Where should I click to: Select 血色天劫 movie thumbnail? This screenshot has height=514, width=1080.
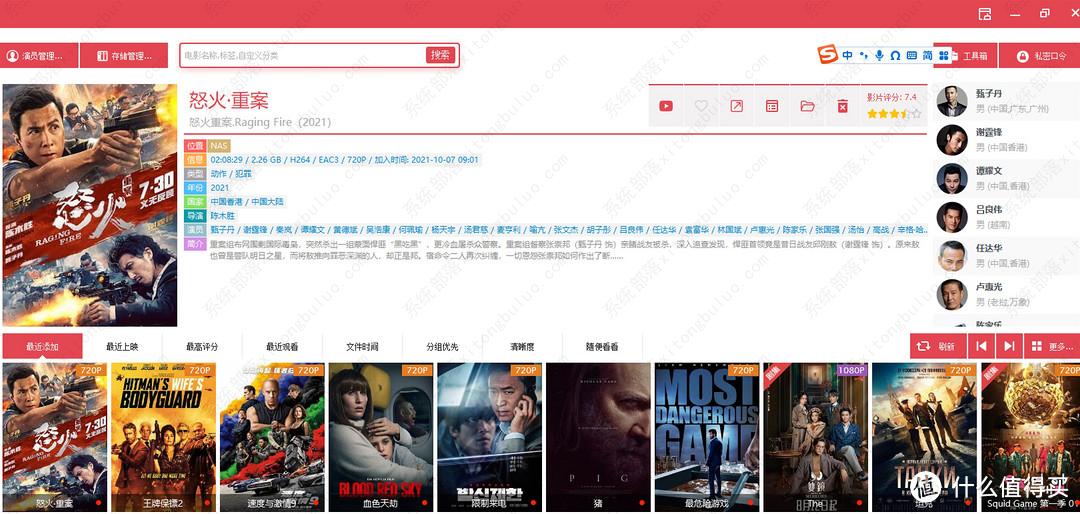(x=381, y=438)
